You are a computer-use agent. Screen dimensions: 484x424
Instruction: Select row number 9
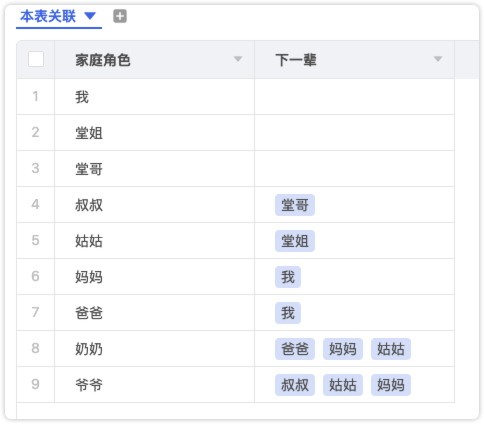[35, 385]
